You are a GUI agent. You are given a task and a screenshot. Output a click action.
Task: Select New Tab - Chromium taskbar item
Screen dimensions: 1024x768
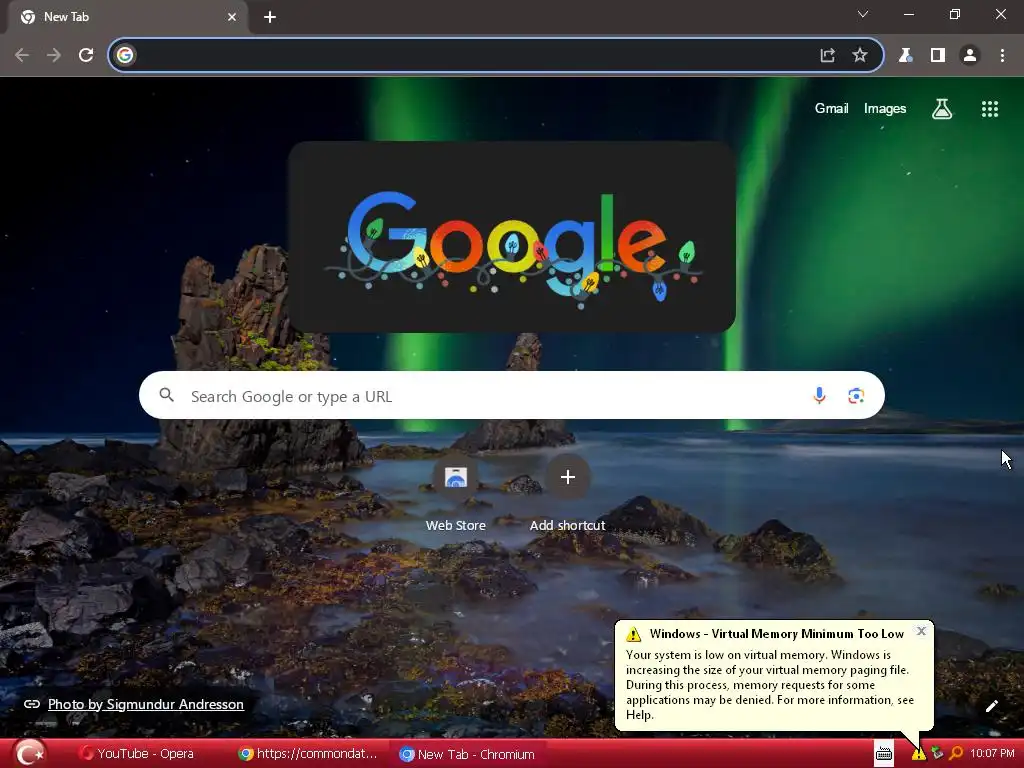coord(468,754)
